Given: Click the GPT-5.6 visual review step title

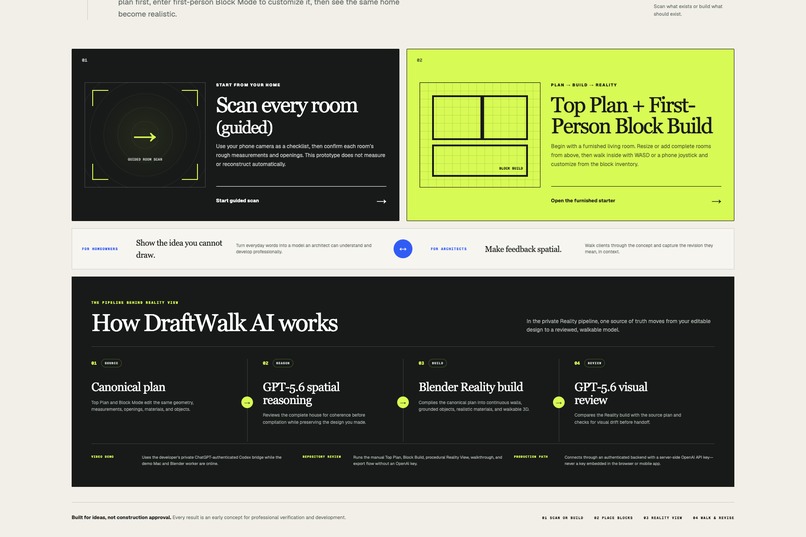Looking at the screenshot, I should click(x=611, y=393).
